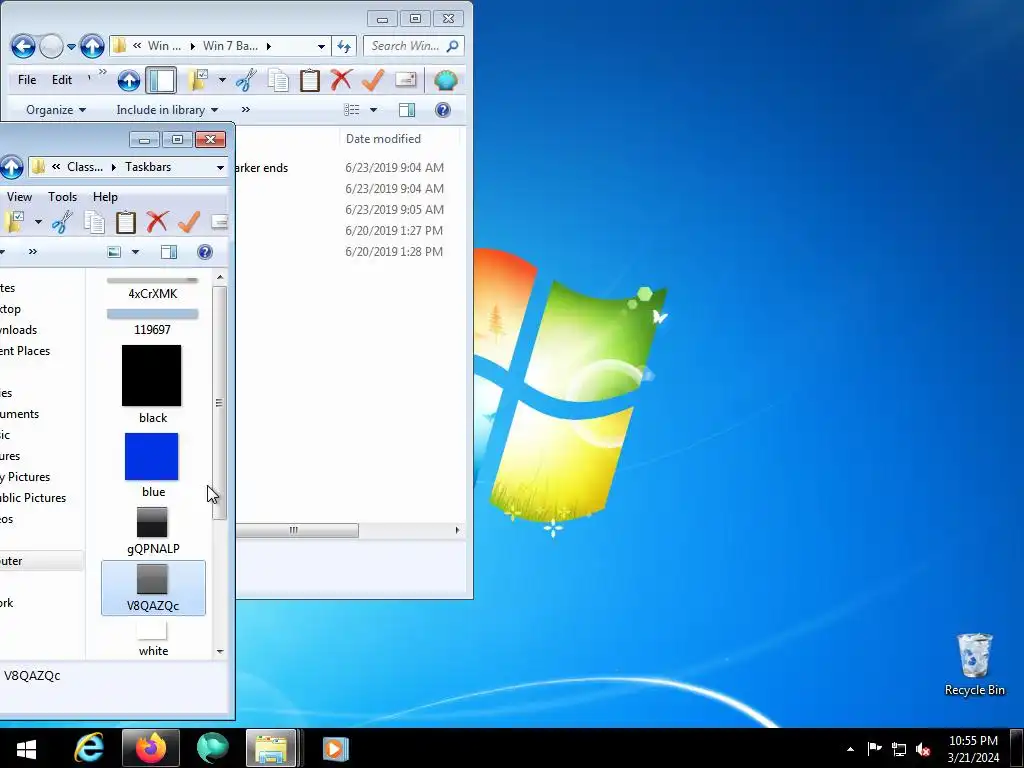This screenshot has width=1024, height=768.
Task: Click the horizontal scrollbar right arrow in the Win 7 window
Action: point(457,530)
